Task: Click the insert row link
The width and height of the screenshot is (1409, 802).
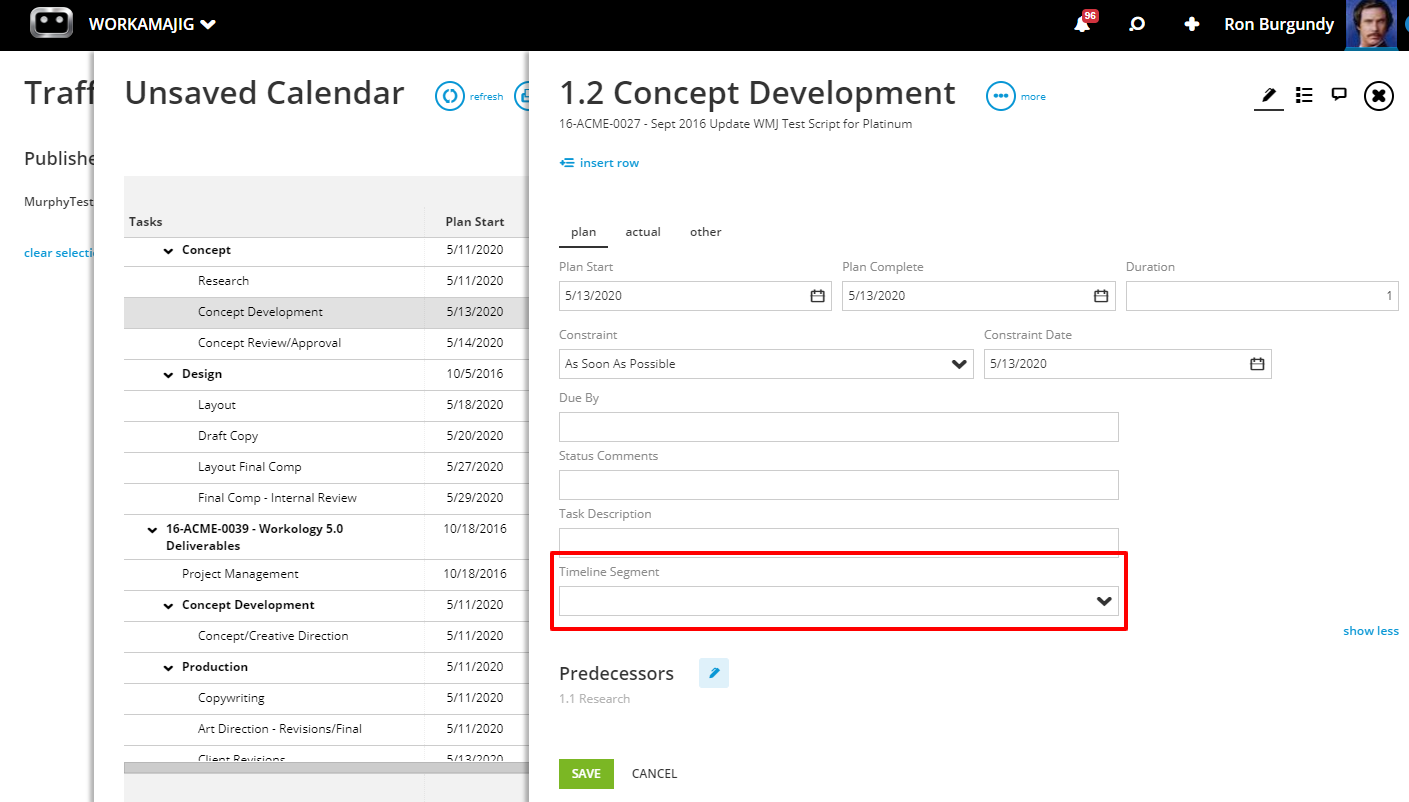Action: [x=600, y=163]
